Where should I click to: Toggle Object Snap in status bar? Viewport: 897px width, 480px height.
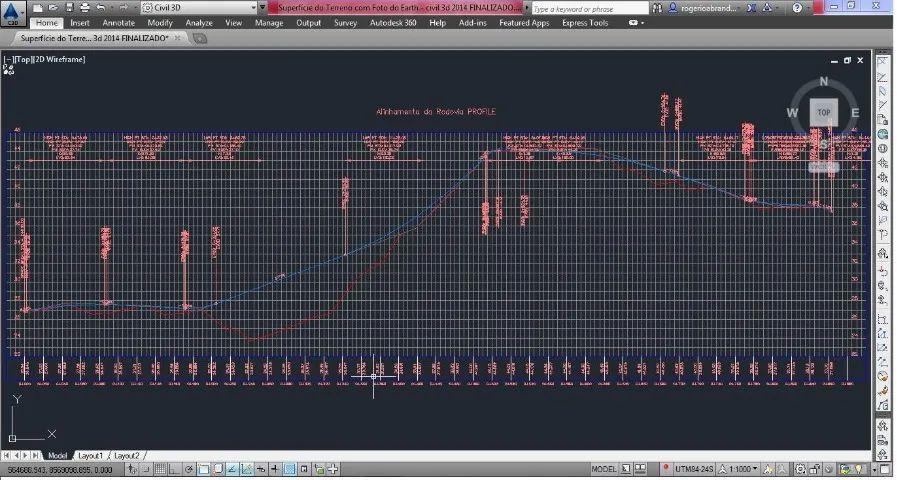[x=203, y=470]
